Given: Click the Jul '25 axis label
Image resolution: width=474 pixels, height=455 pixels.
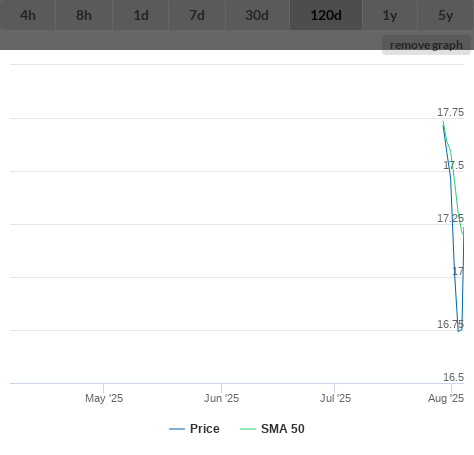Looking at the screenshot, I should 335,398.
